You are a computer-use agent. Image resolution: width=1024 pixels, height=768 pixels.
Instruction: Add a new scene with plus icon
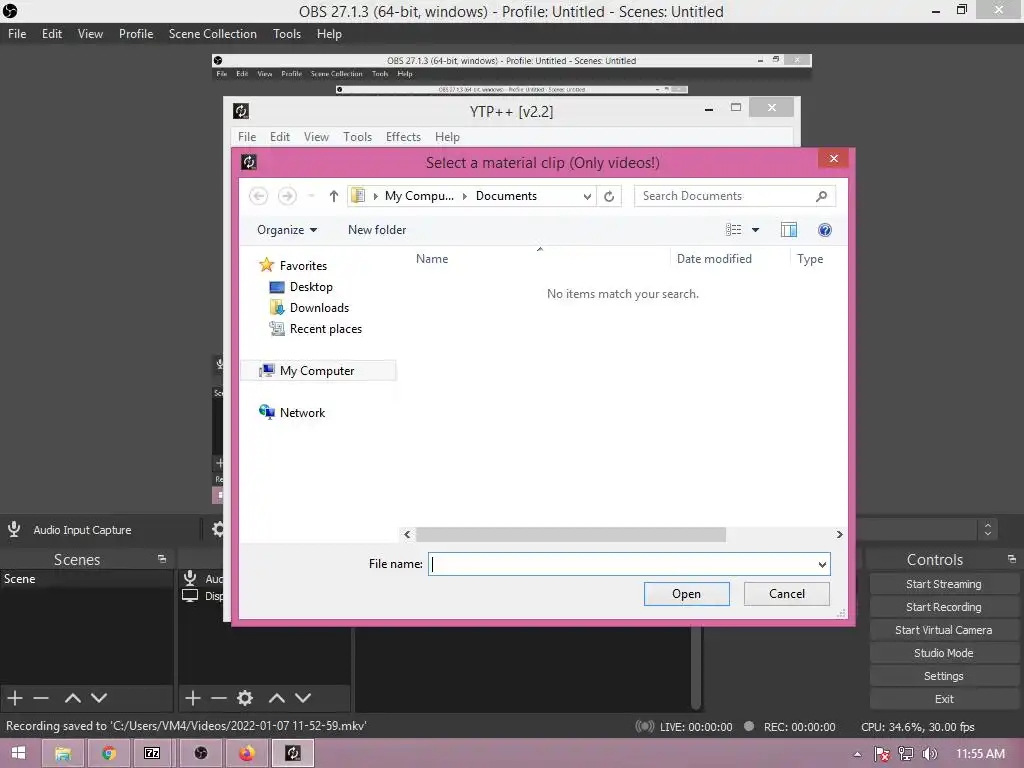pos(15,697)
